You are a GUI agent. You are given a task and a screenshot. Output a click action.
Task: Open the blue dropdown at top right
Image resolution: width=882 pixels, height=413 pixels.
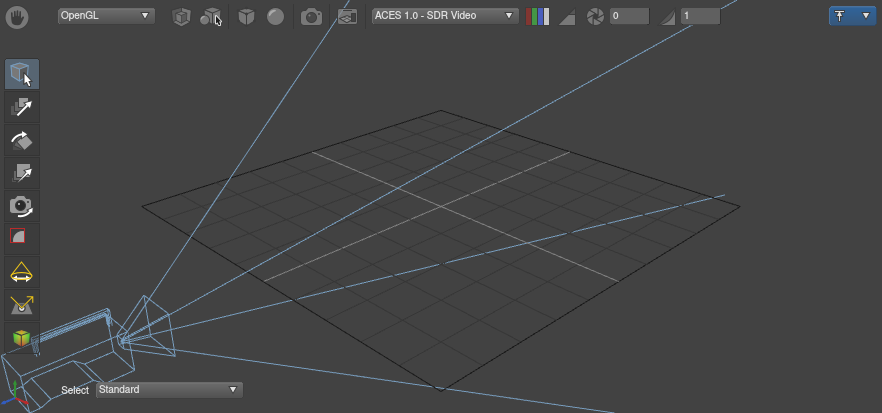851,16
